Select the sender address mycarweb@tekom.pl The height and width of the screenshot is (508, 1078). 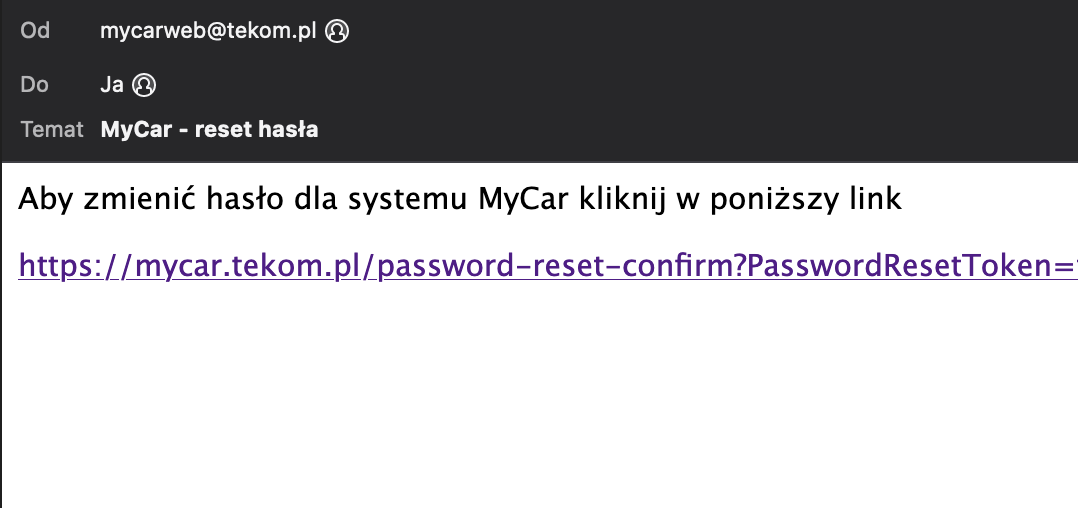[208, 31]
